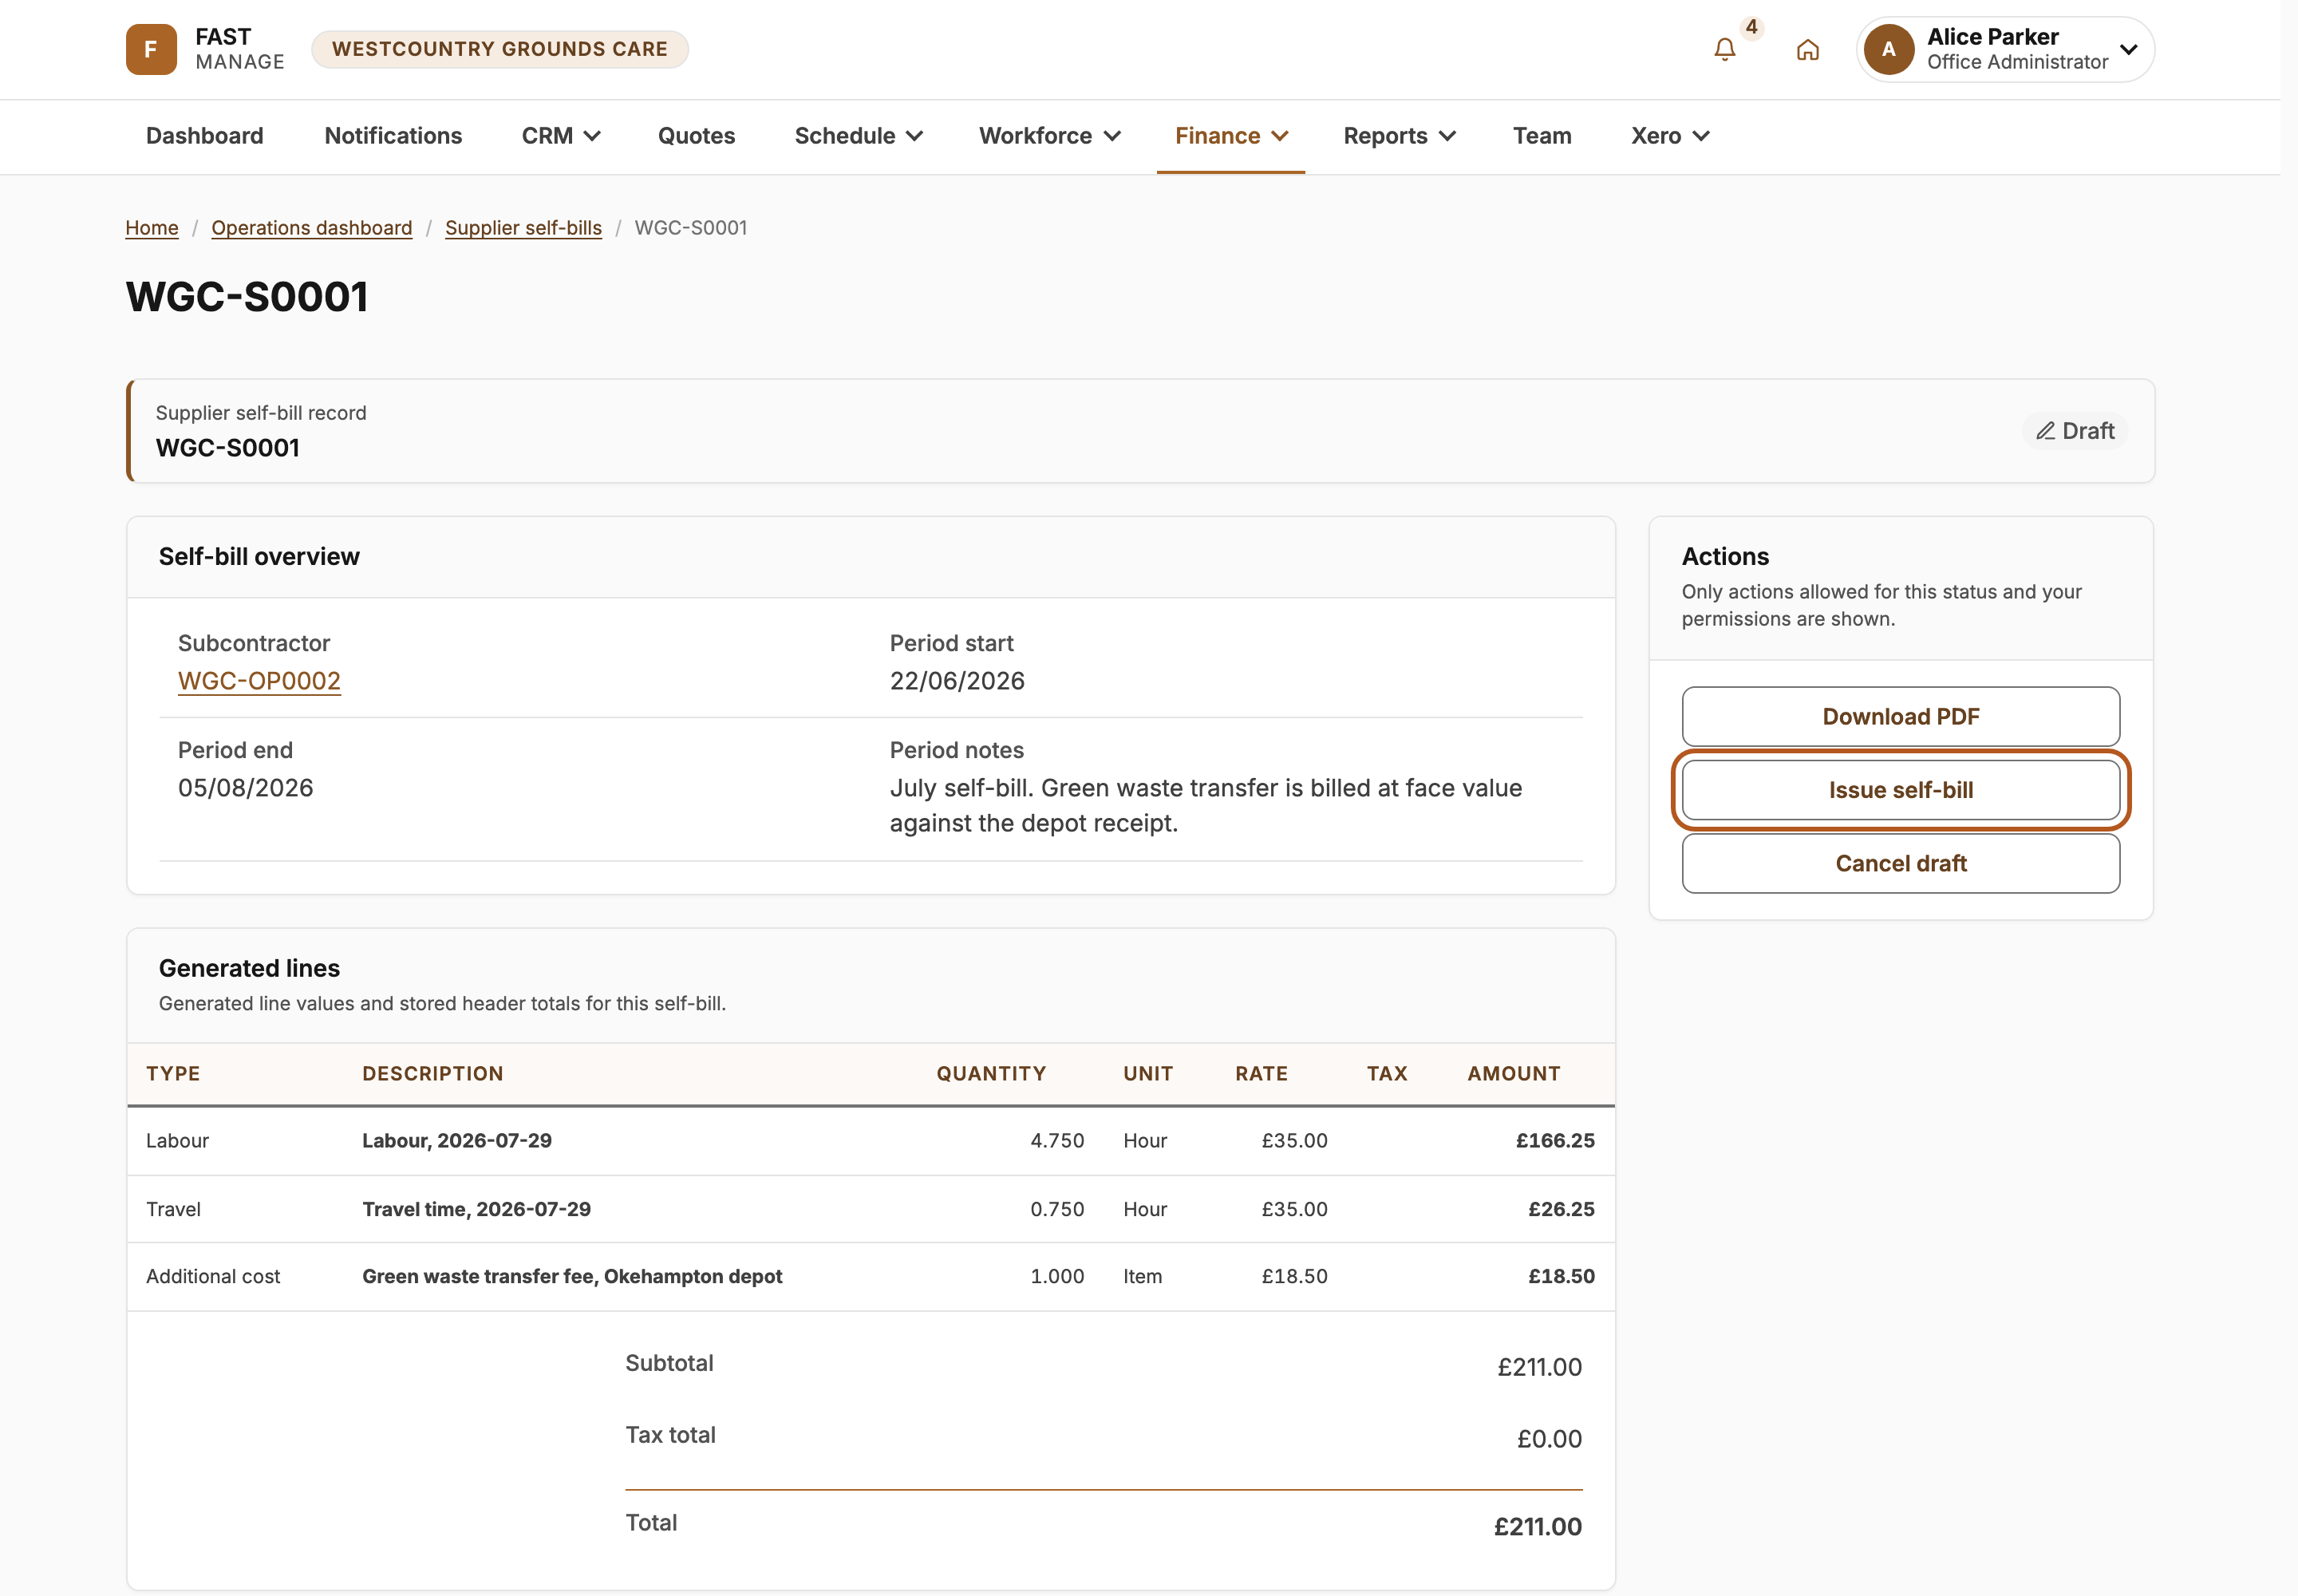Follow the Home breadcrumb link
This screenshot has height=1596, width=2298.
click(152, 228)
